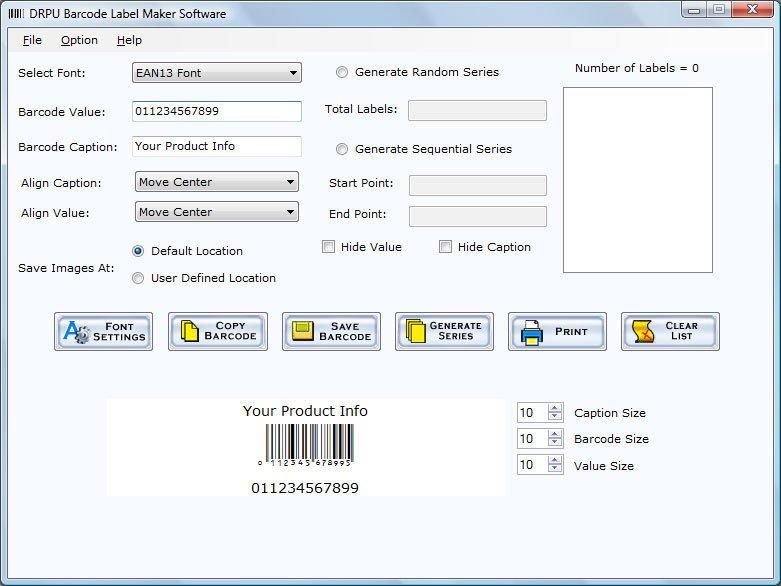This screenshot has width=781, height=586.
Task: Choose Default Location radio button
Action: (138, 251)
